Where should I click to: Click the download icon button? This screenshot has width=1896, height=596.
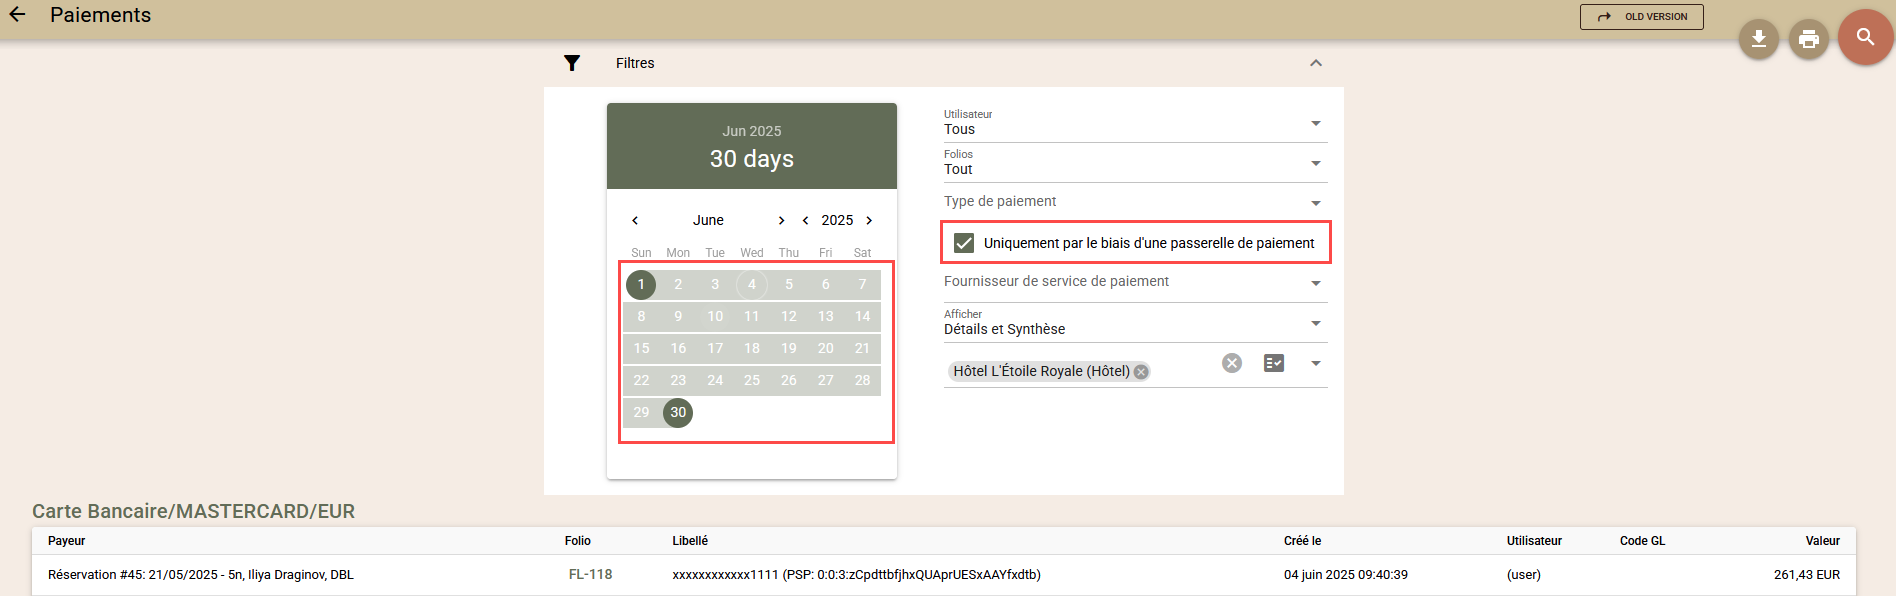point(1759,39)
